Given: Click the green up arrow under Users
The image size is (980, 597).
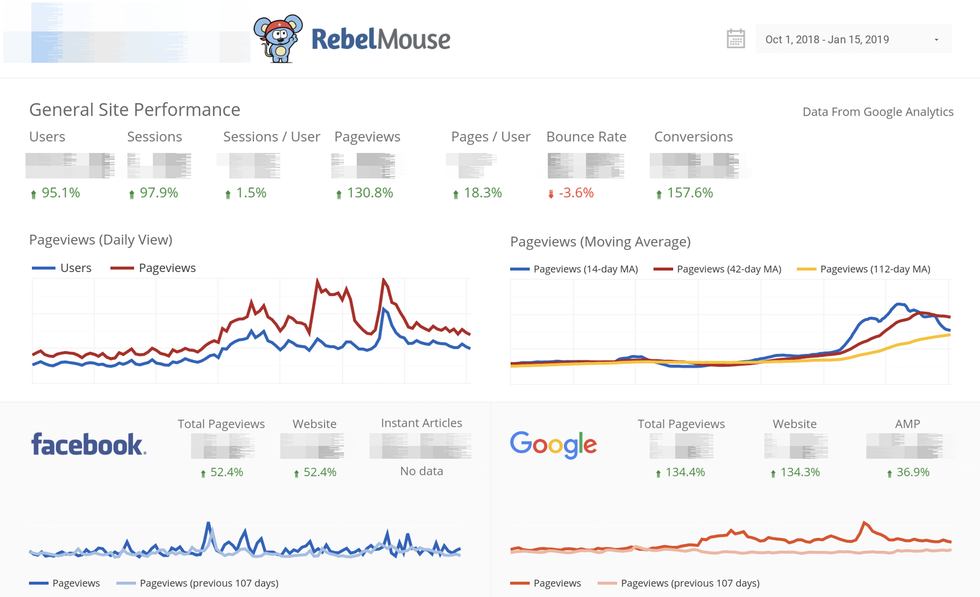Looking at the screenshot, I should (x=34, y=194).
